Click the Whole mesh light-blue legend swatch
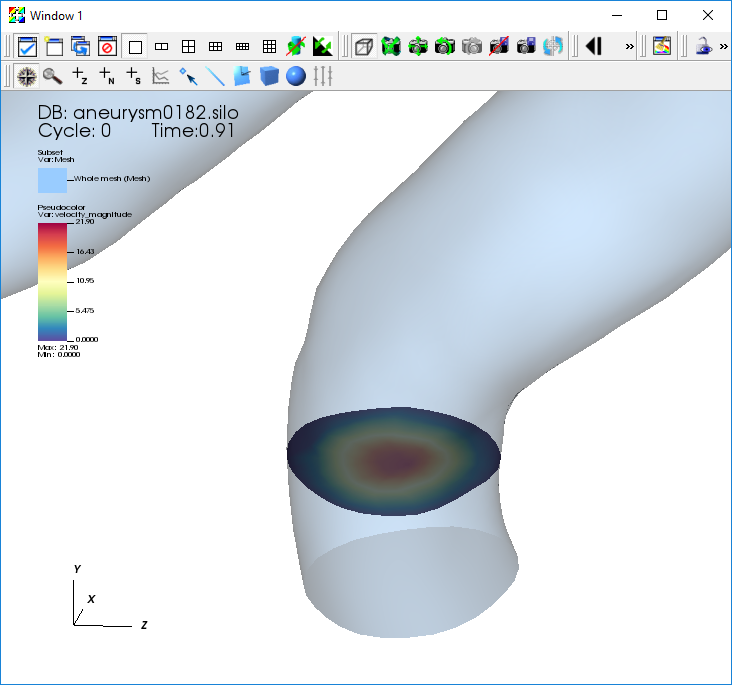 coord(52,180)
